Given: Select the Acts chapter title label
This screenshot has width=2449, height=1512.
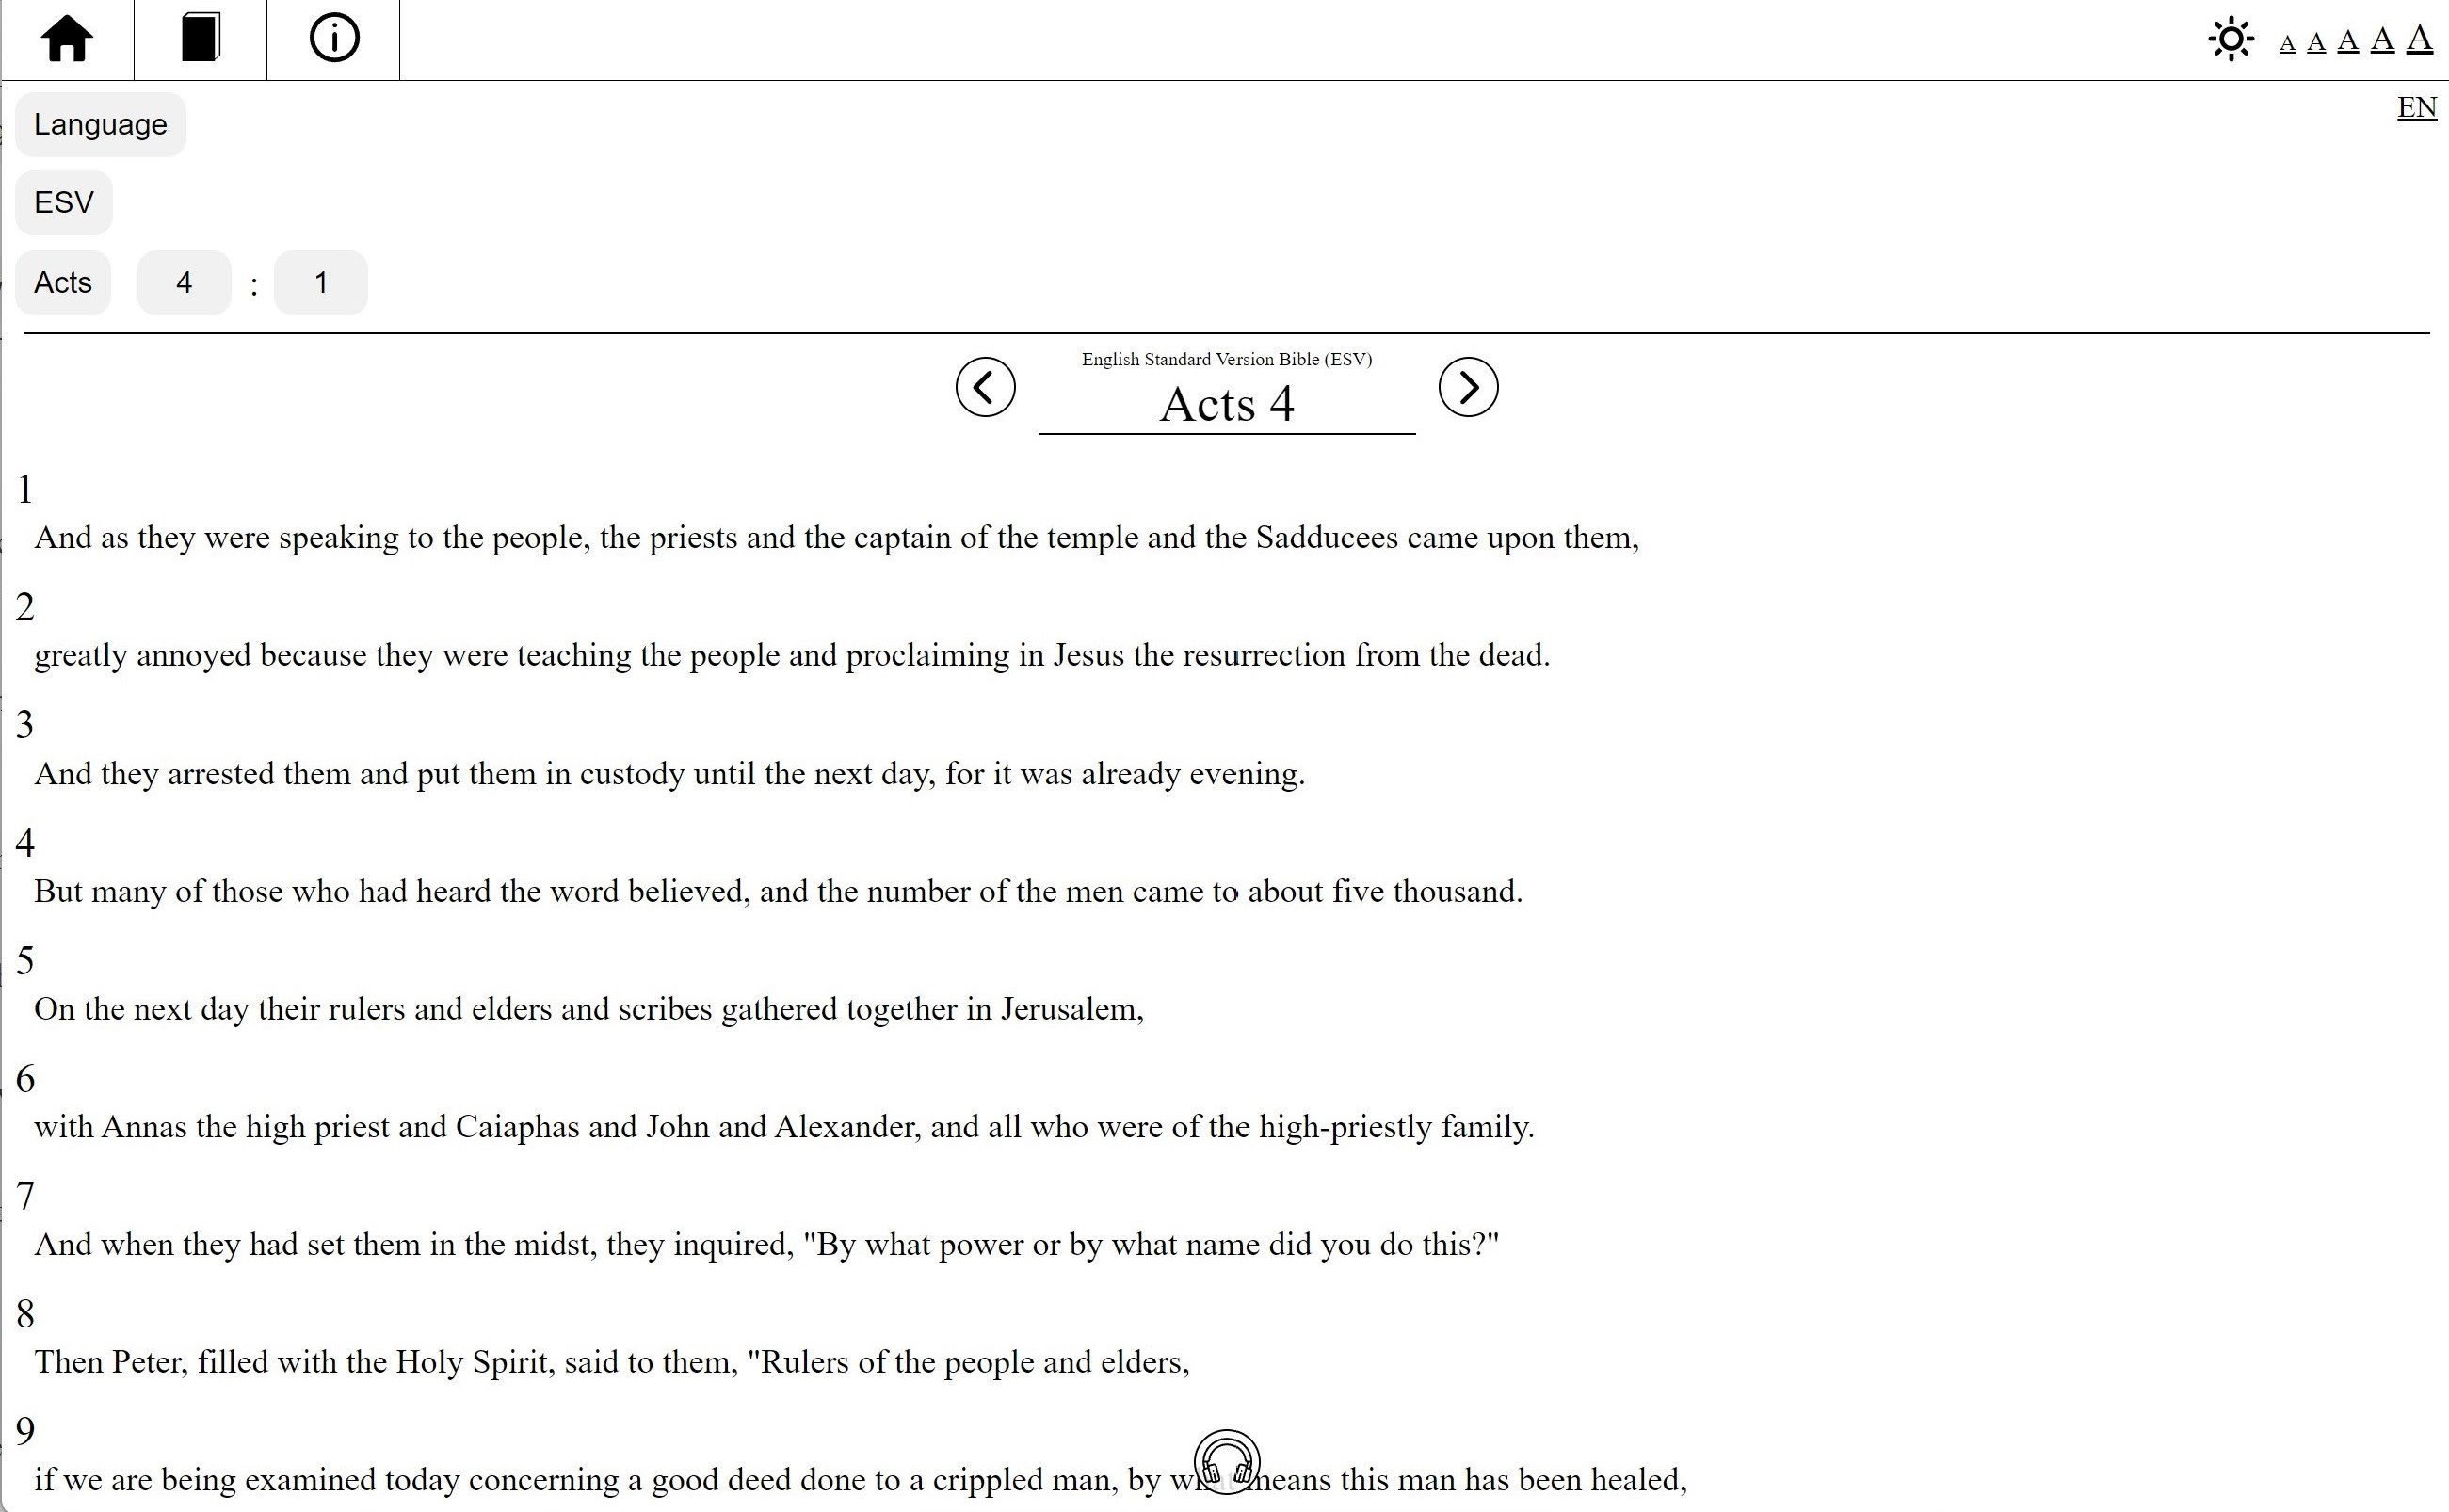Looking at the screenshot, I should (x=1224, y=404).
